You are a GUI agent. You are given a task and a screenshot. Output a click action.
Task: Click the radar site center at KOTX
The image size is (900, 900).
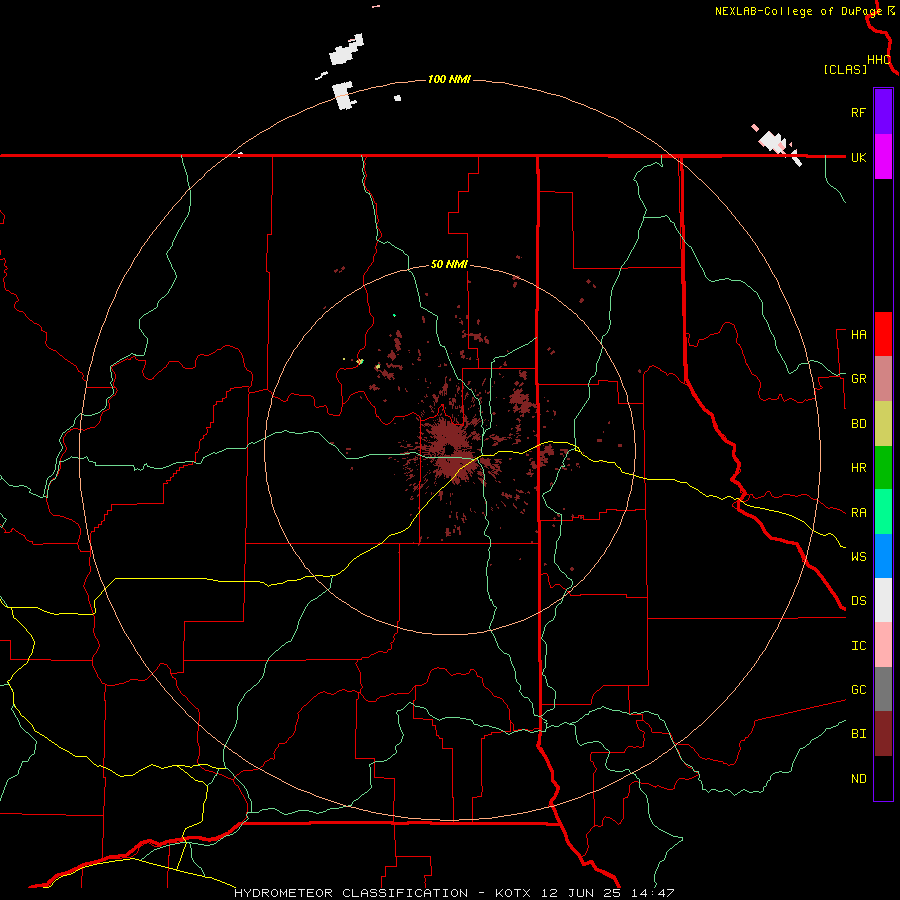tap(449, 450)
